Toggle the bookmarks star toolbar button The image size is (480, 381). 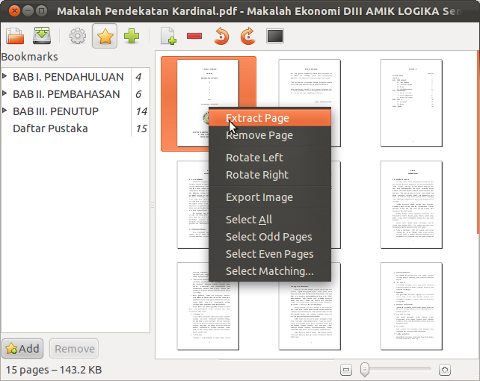(105, 36)
